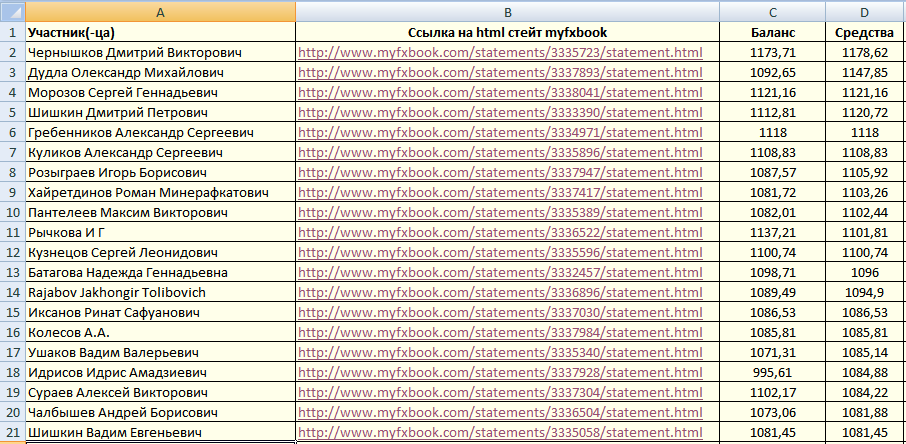Open statement link 3337304
The width and height of the screenshot is (906, 444).
click(500, 392)
